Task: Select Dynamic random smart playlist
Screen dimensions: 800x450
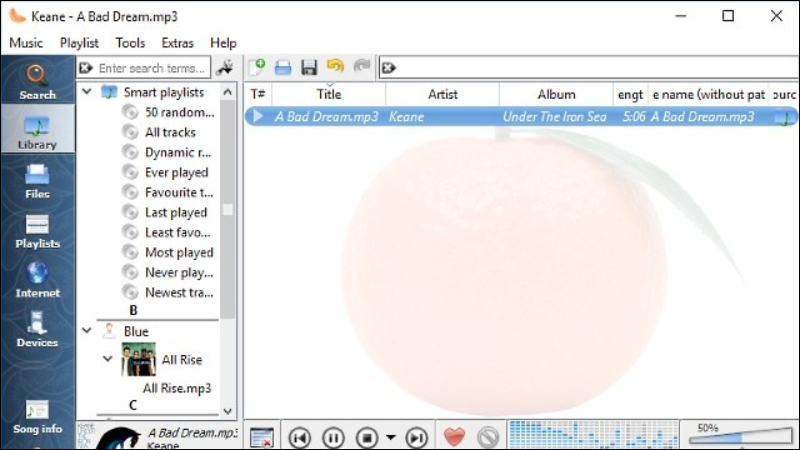Action: point(167,152)
